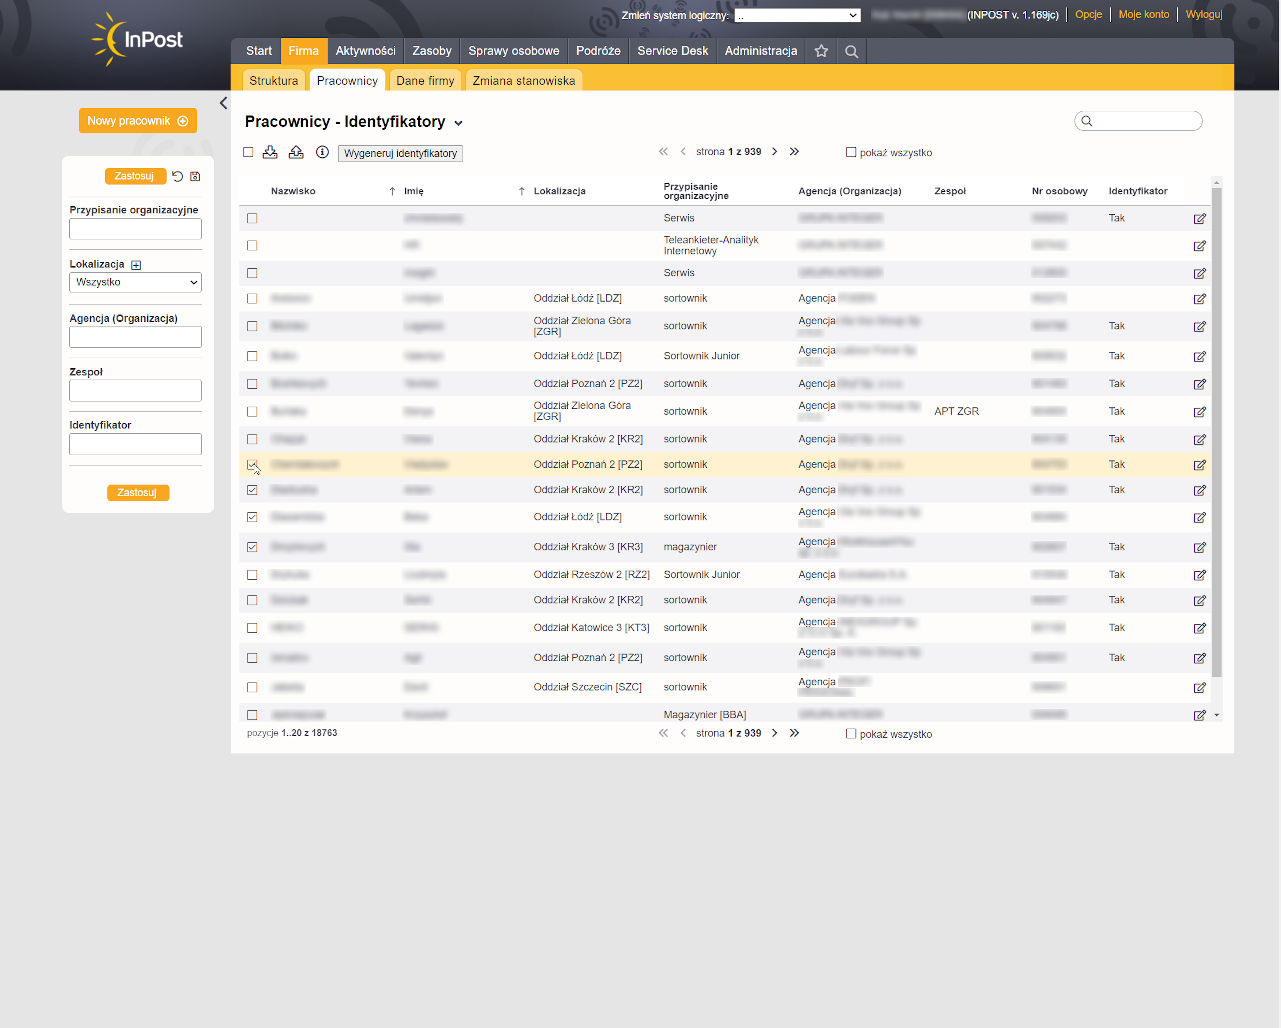Viewport: 1281px width, 1028px height.
Task: Go to first page in top pager
Action: [x=663, y=152]
